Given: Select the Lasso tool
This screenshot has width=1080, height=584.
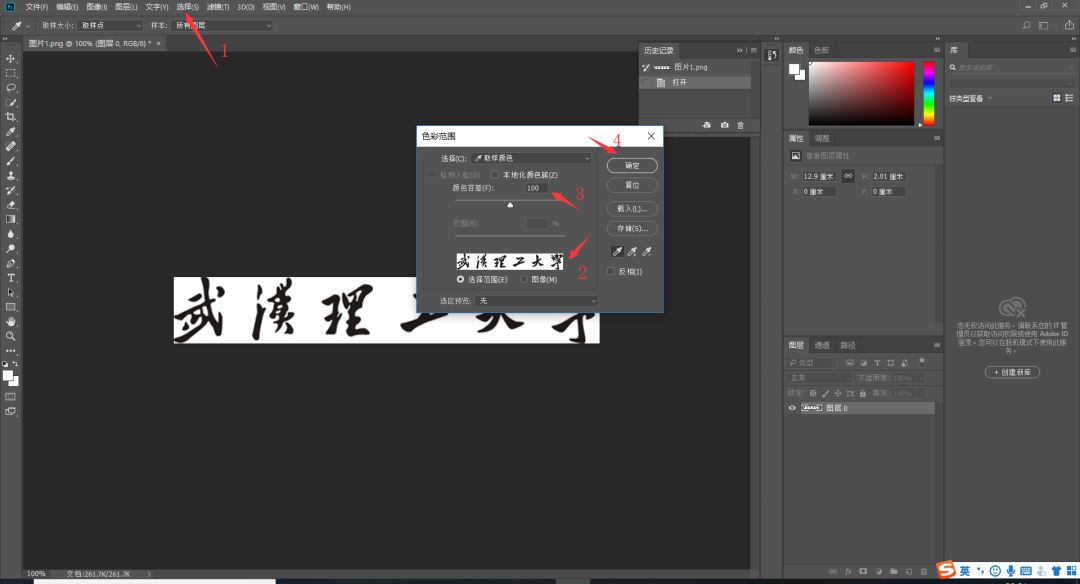Looking at the screenshot, I should 10,88.
